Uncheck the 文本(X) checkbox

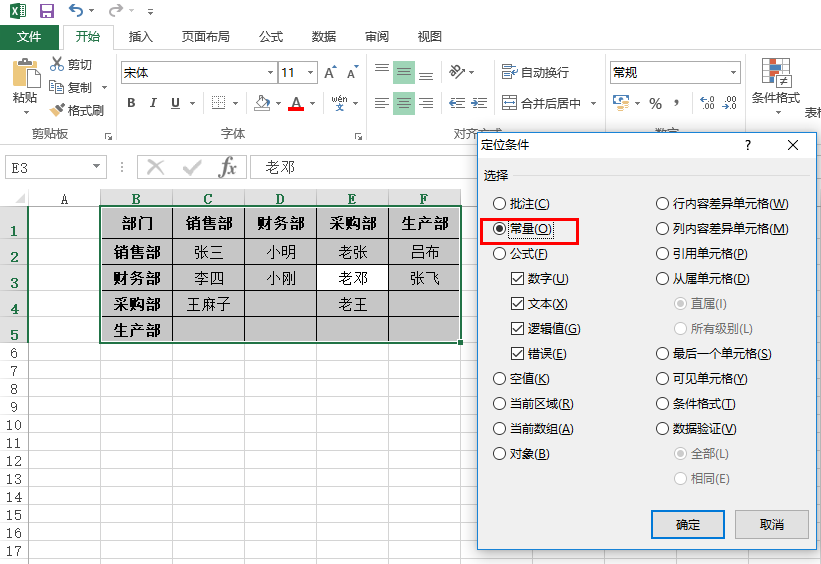pos(517,304)
